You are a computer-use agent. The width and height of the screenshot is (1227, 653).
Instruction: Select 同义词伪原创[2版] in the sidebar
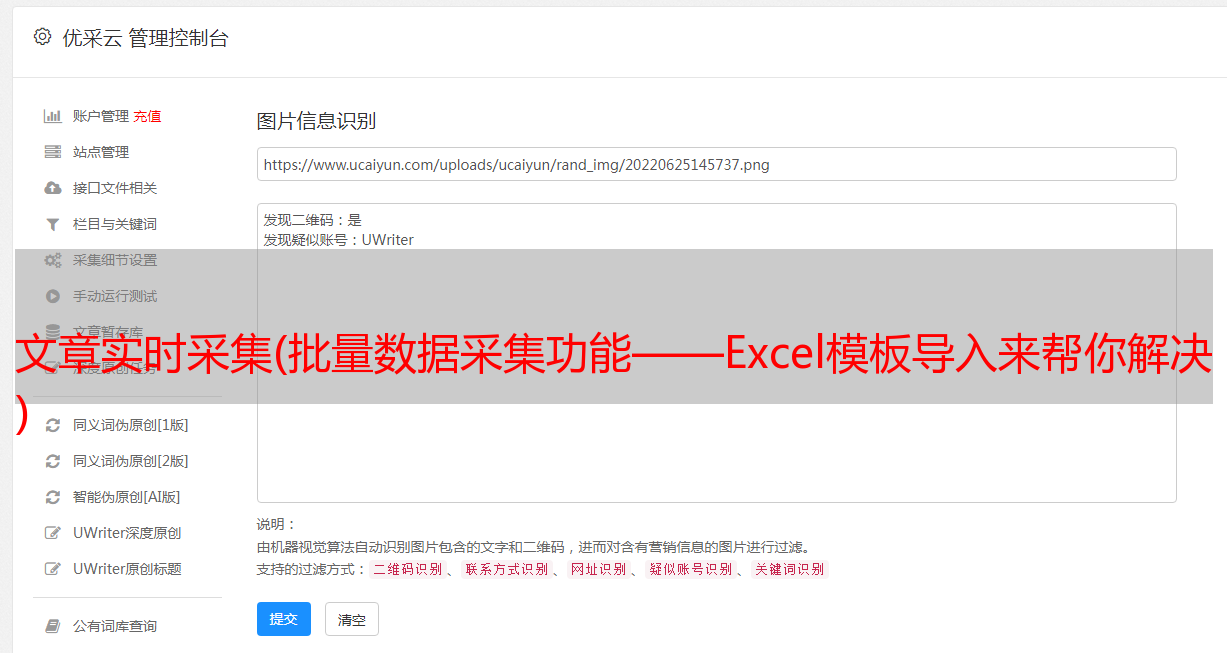click(x=130, y=461)
